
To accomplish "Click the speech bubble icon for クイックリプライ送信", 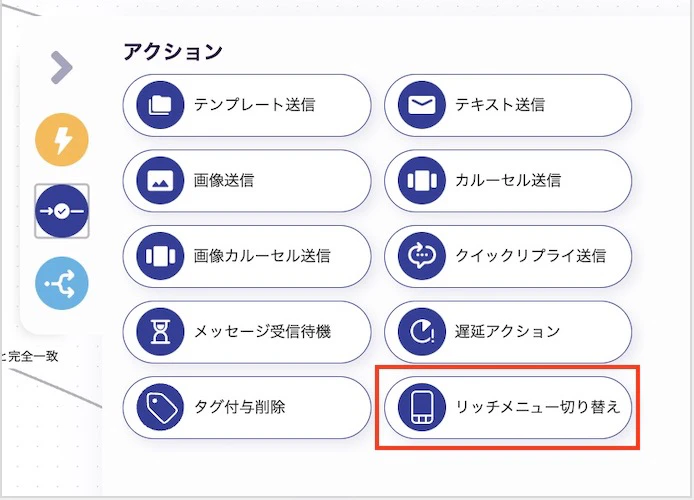I will pyautogui.click(x=421, y=256).
